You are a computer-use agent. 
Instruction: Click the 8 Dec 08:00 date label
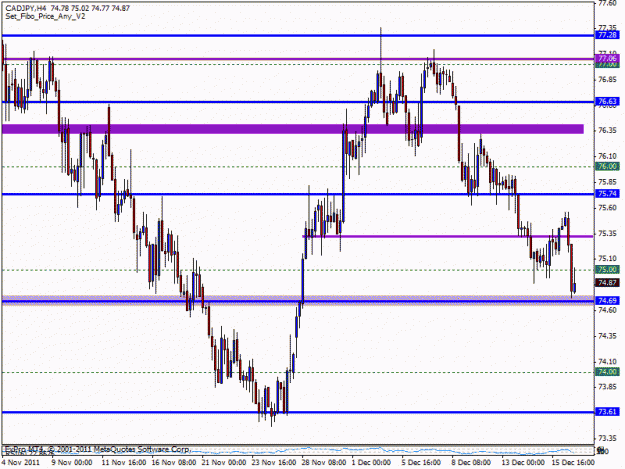(471, 463)
